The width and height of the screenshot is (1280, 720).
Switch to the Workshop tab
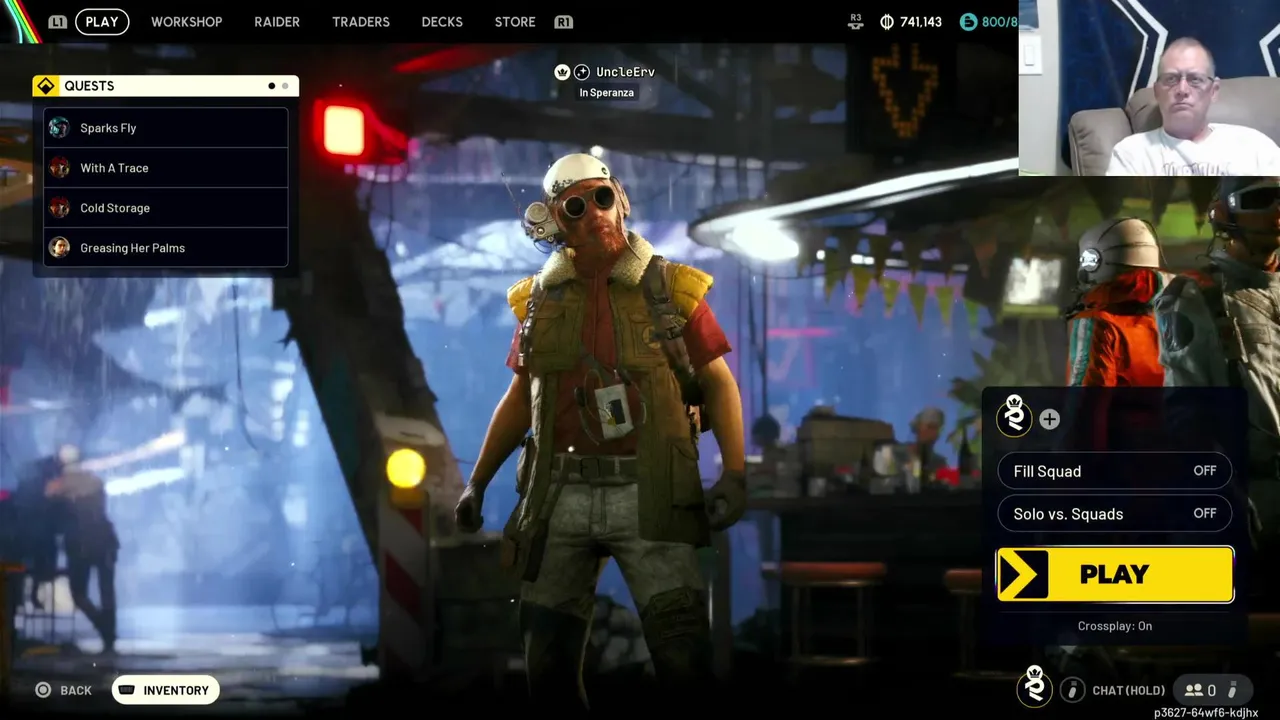tap(187, 22)
